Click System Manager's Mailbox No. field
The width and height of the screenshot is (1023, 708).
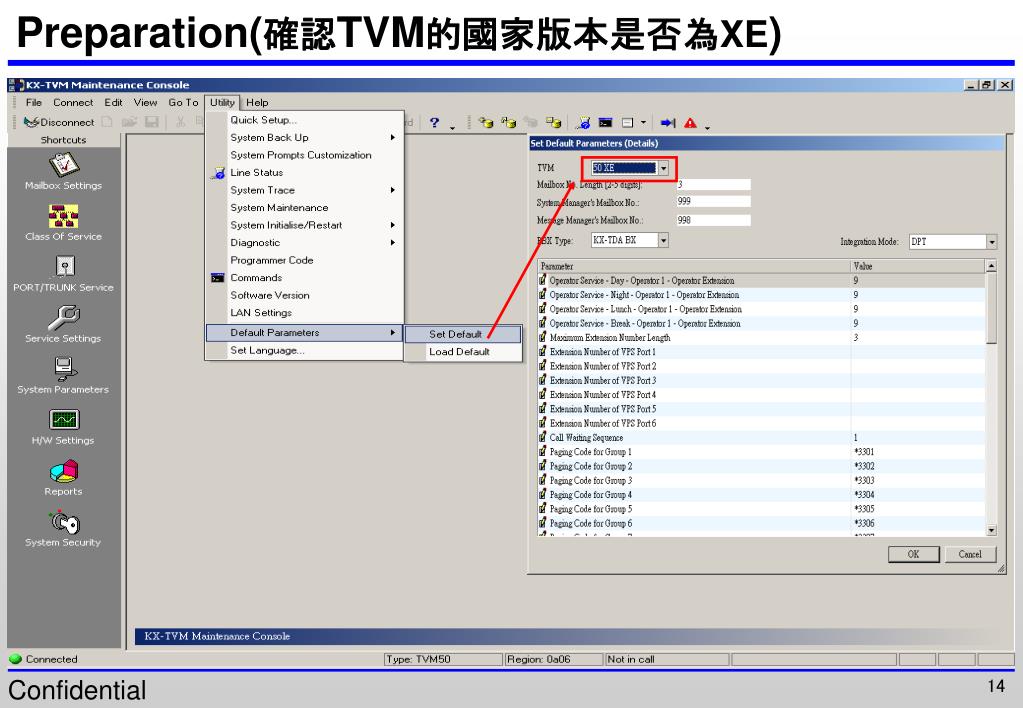[x=713, y=202]
